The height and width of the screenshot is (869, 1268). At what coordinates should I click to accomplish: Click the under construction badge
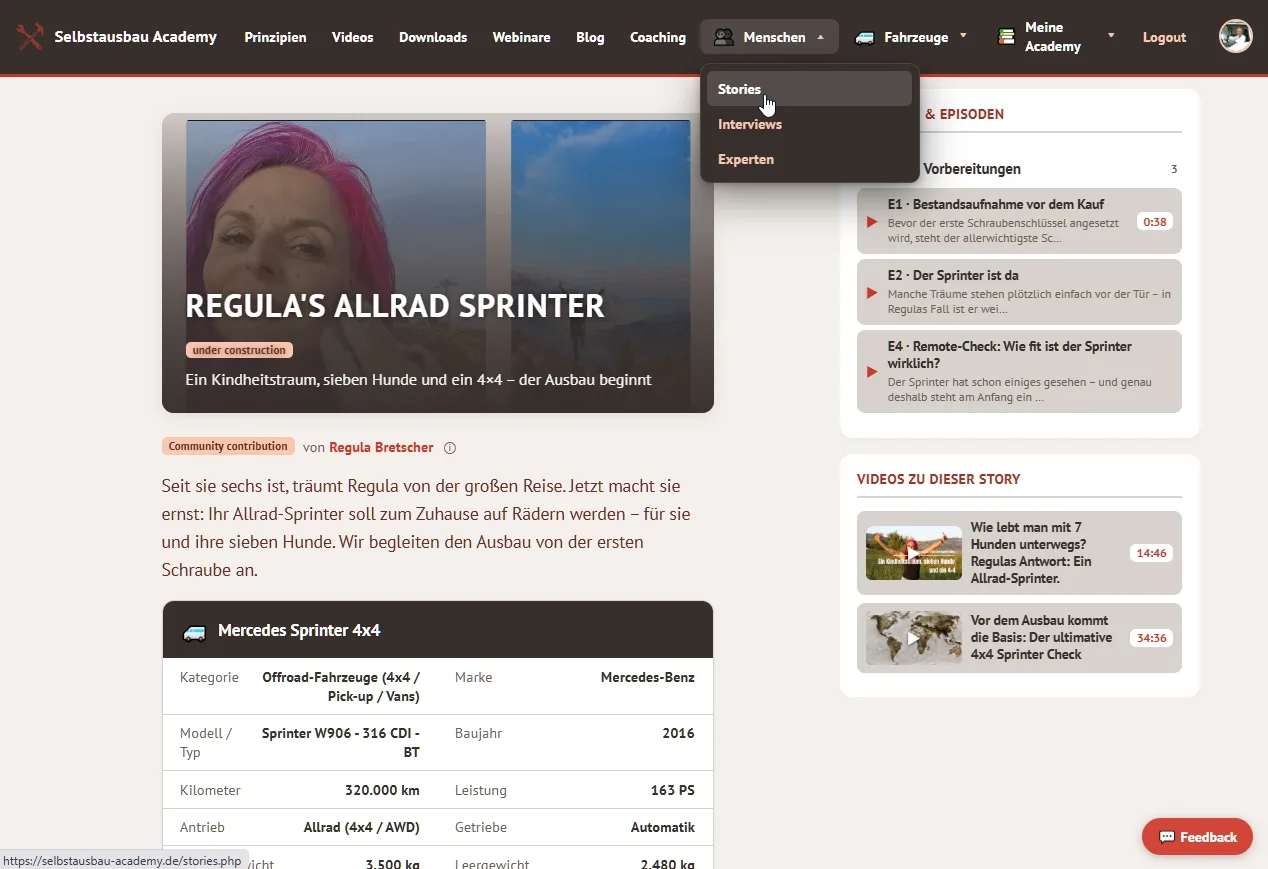239,350
